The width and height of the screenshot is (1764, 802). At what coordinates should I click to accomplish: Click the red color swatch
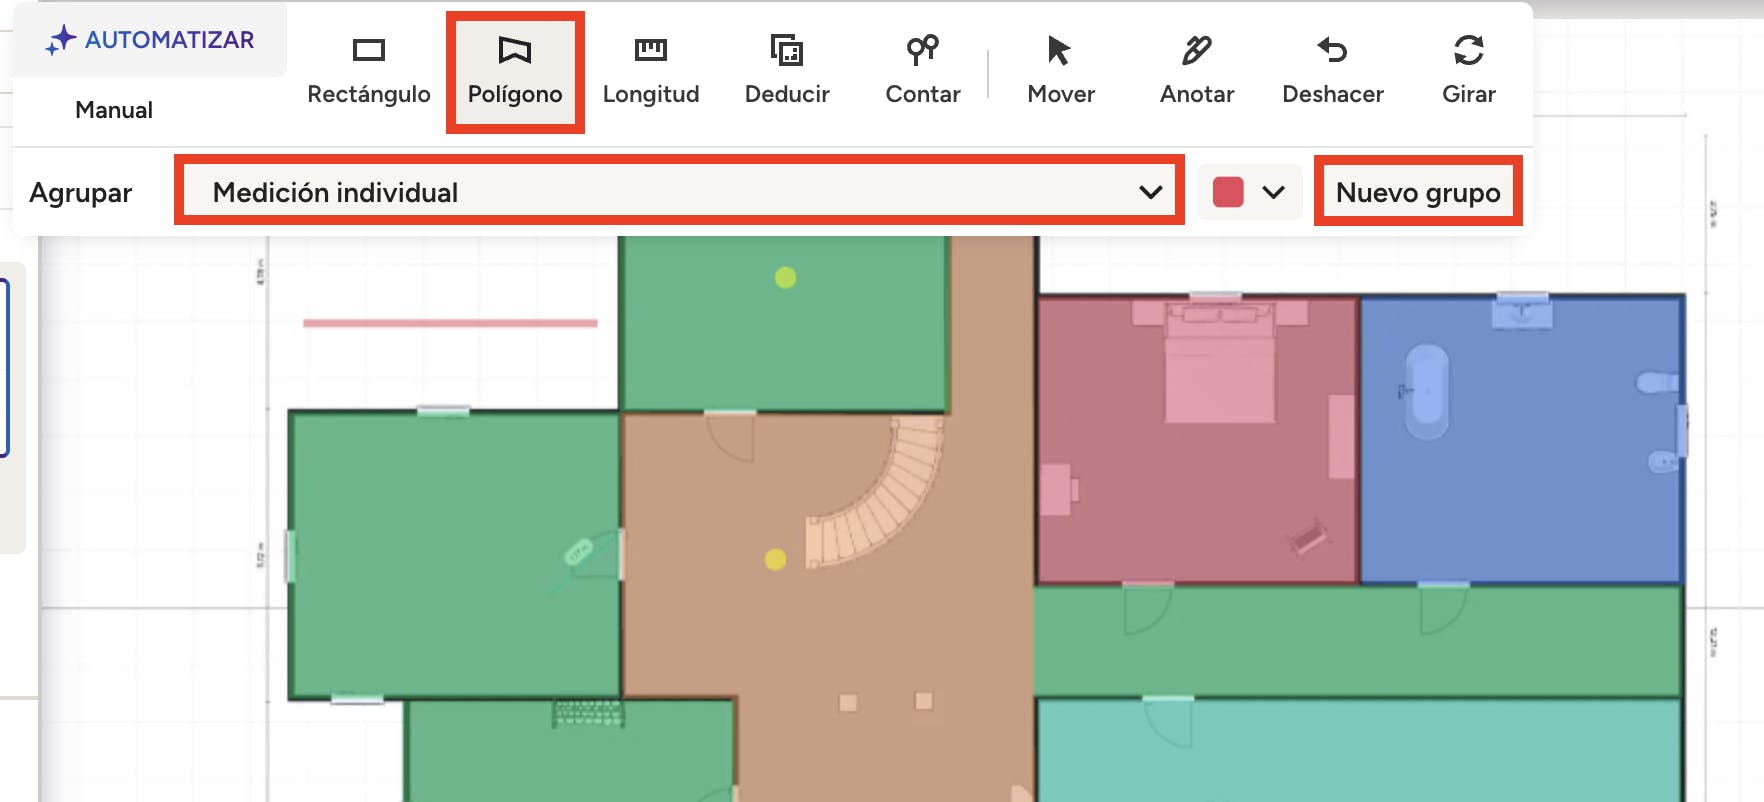coord(1228,192)
